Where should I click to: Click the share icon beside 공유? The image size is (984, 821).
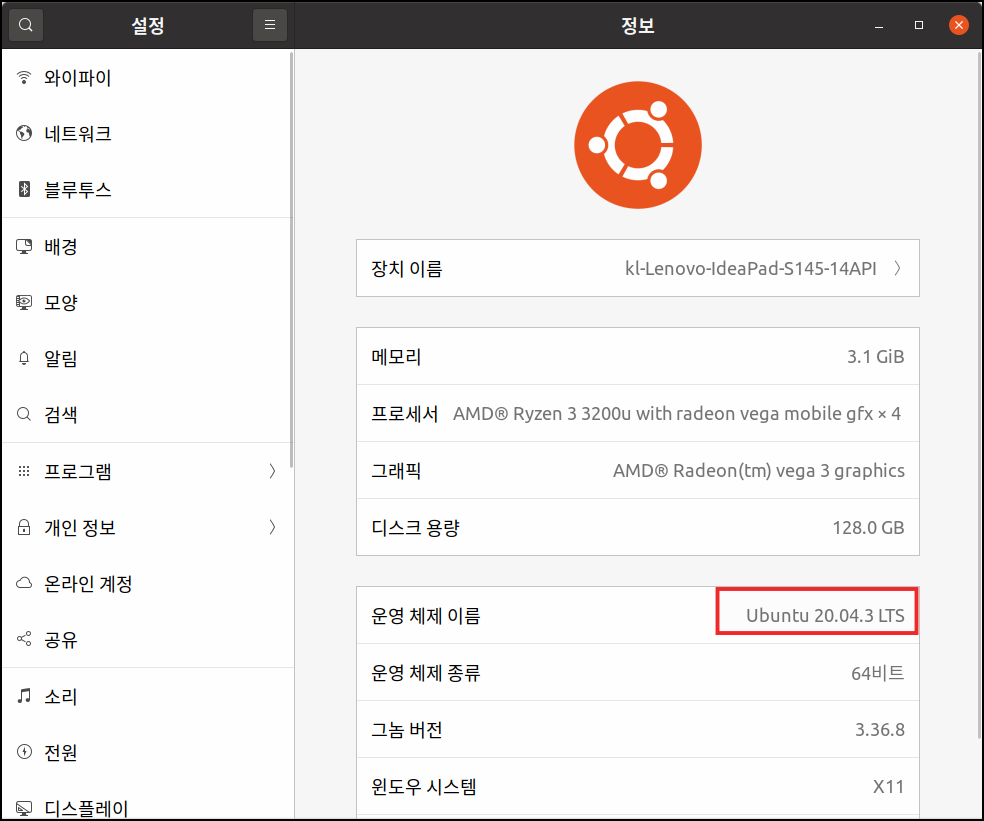(24, 639)
